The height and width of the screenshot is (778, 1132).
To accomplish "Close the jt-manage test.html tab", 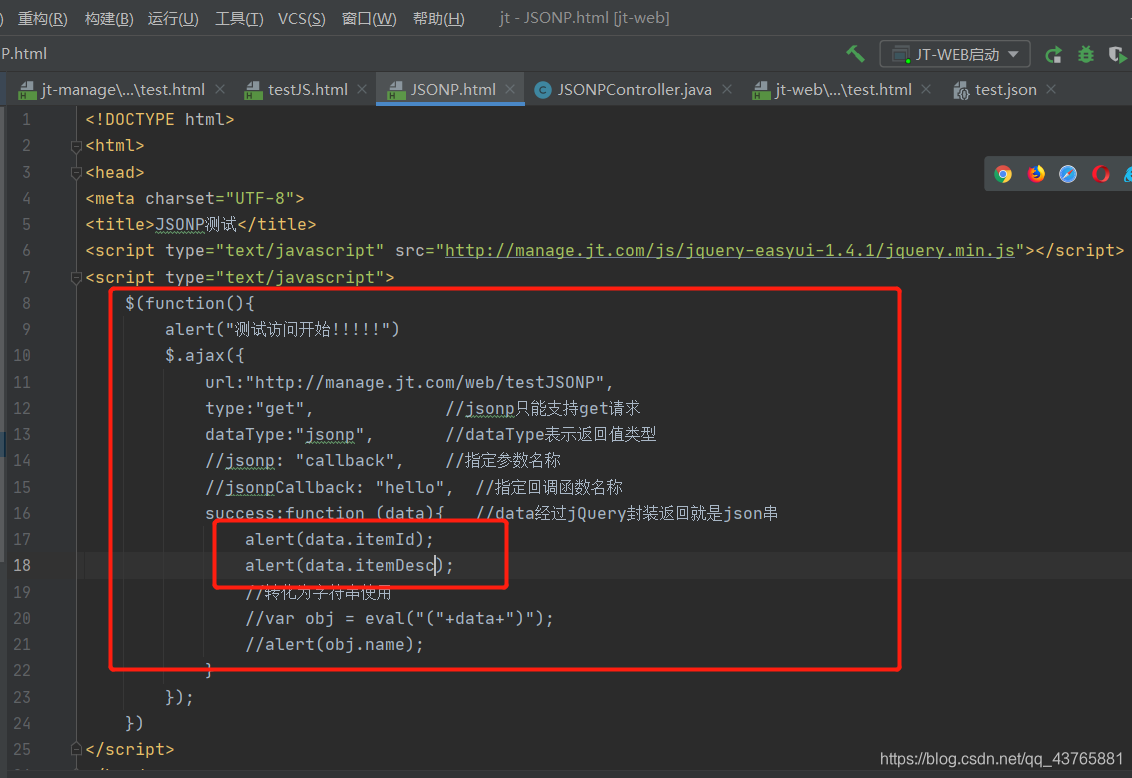I will (x=220, y=89).
